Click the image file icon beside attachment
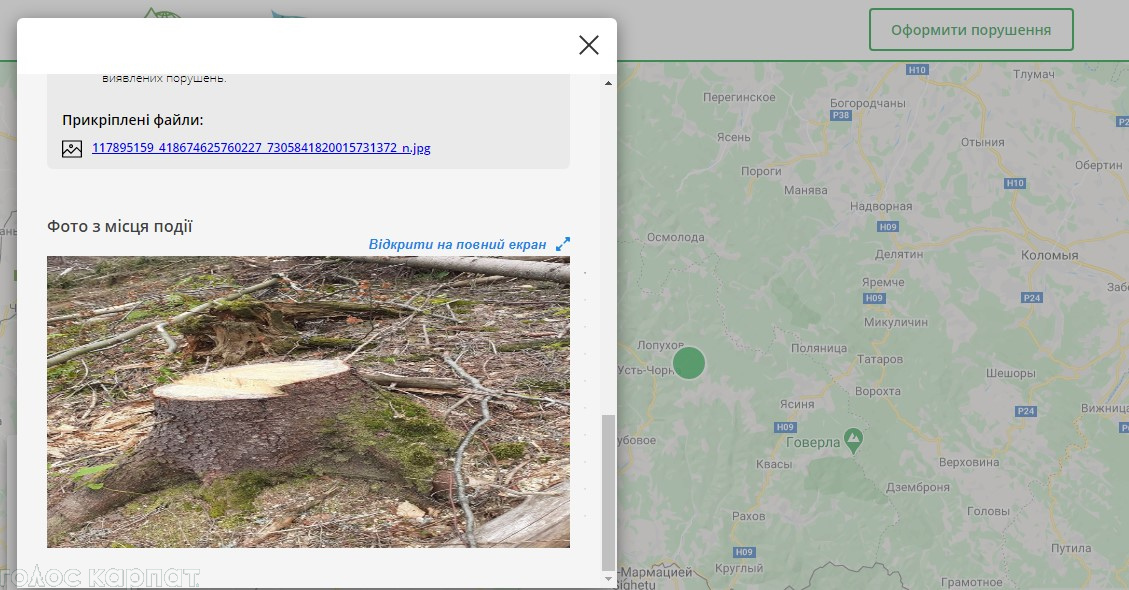Screen dimensions: 1129x590 (x=72, y=148)
